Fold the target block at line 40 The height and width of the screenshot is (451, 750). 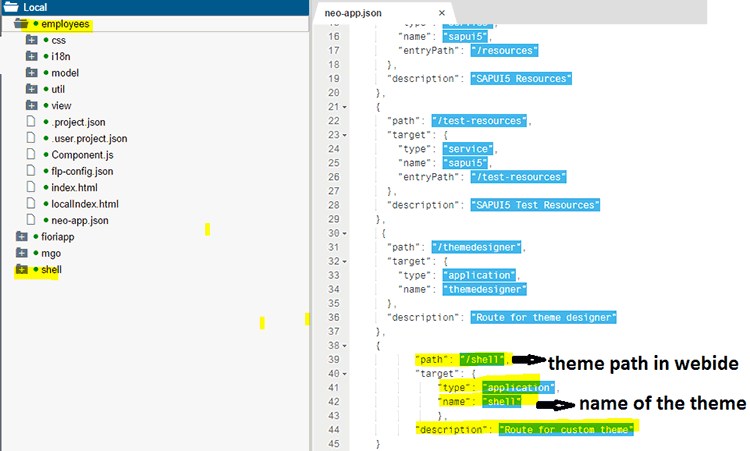click(344, 373)
